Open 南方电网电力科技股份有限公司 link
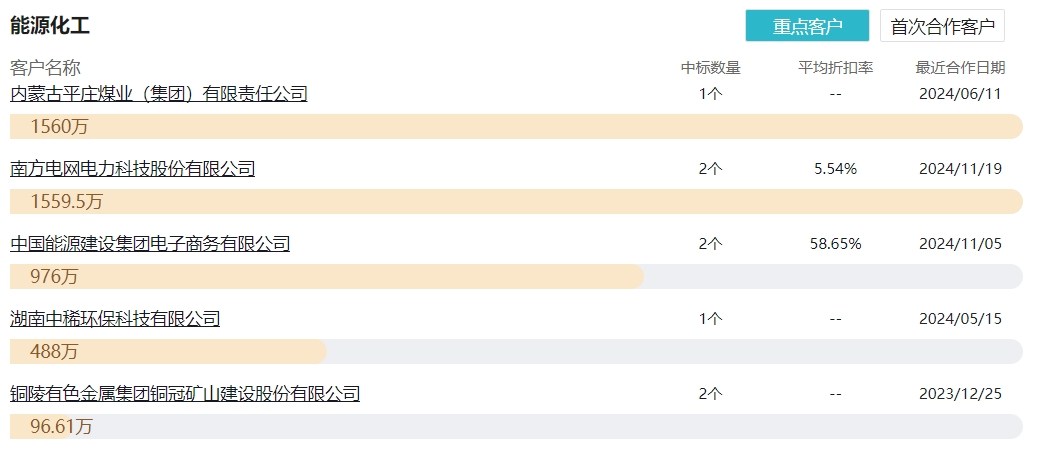 (133, 169)
